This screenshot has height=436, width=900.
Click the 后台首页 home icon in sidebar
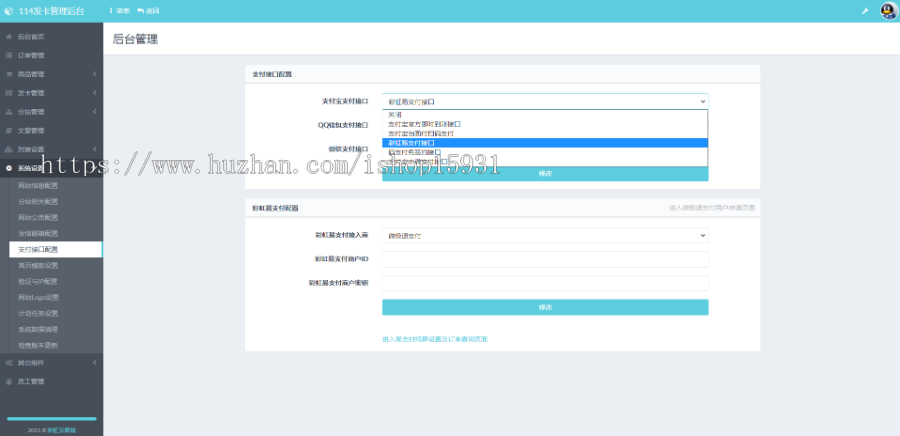(9, 36)
